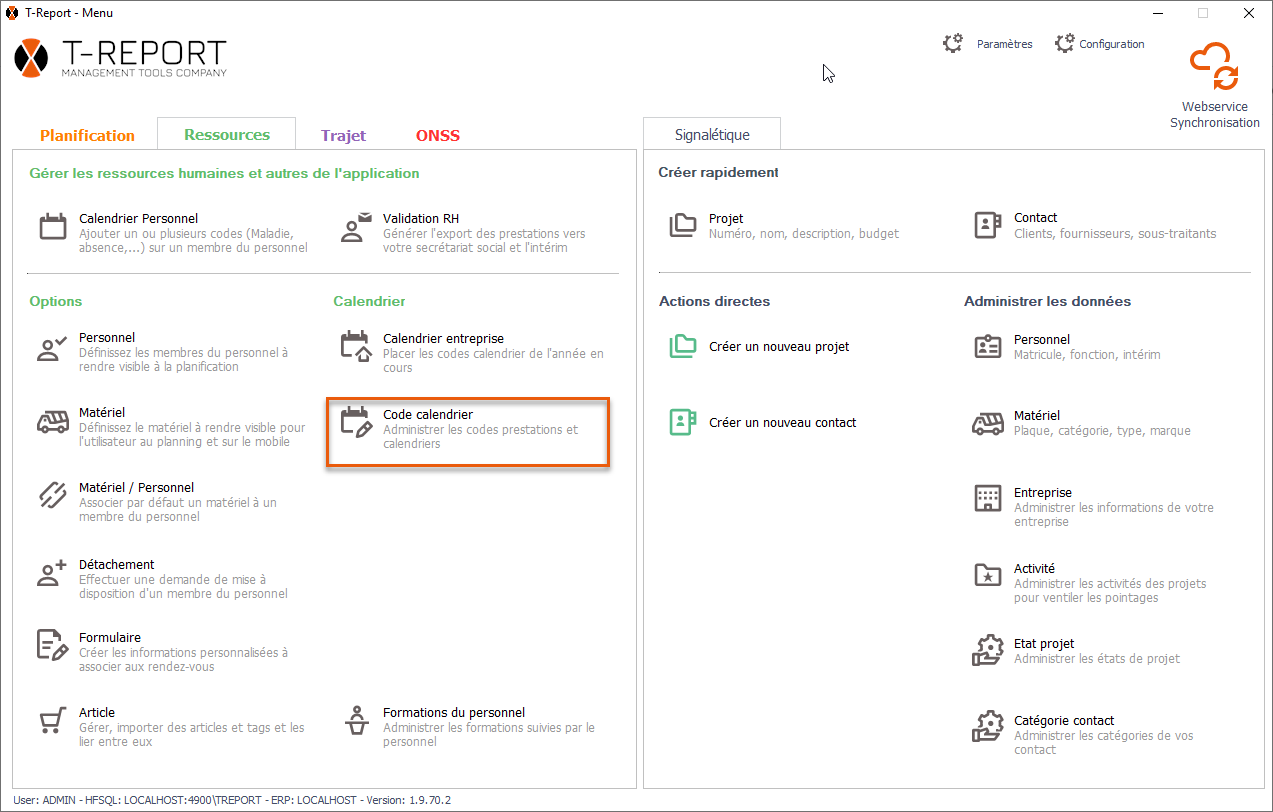Image resolution: width=1273 pixels, height=812 pixels.
Task: Click the Article shopping cart icon
Action: pyautogui.click(x=52, y=721)
